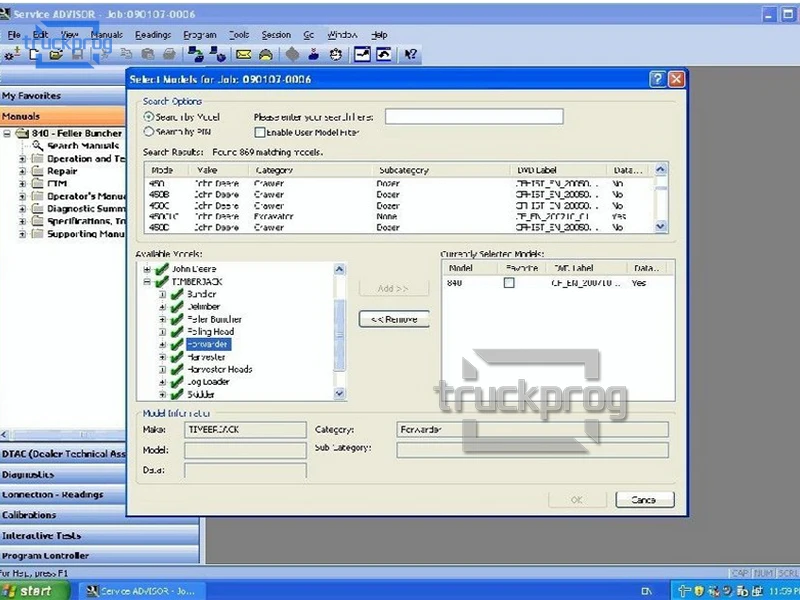Viewport: 800px width, 600px height.
Task: Select the Delimber category in tree
Action: (x=204, y=307)
